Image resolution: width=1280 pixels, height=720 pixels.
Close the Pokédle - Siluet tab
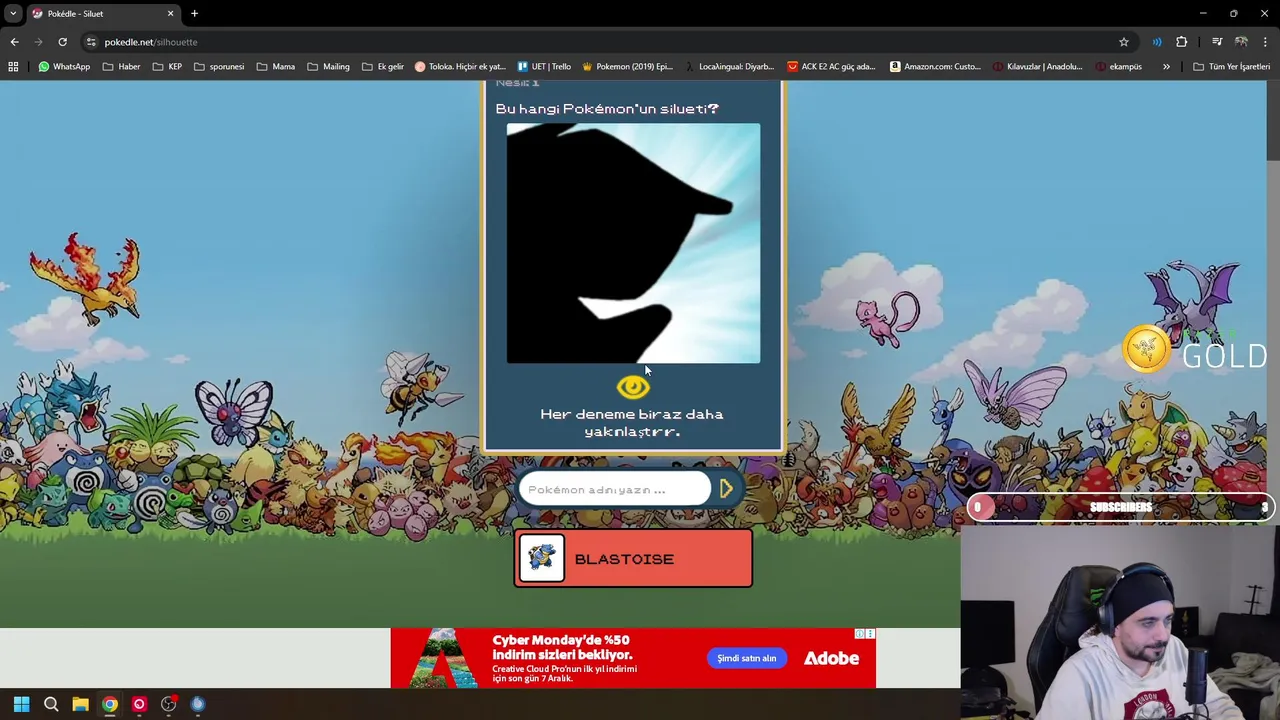tap(170, 14)
